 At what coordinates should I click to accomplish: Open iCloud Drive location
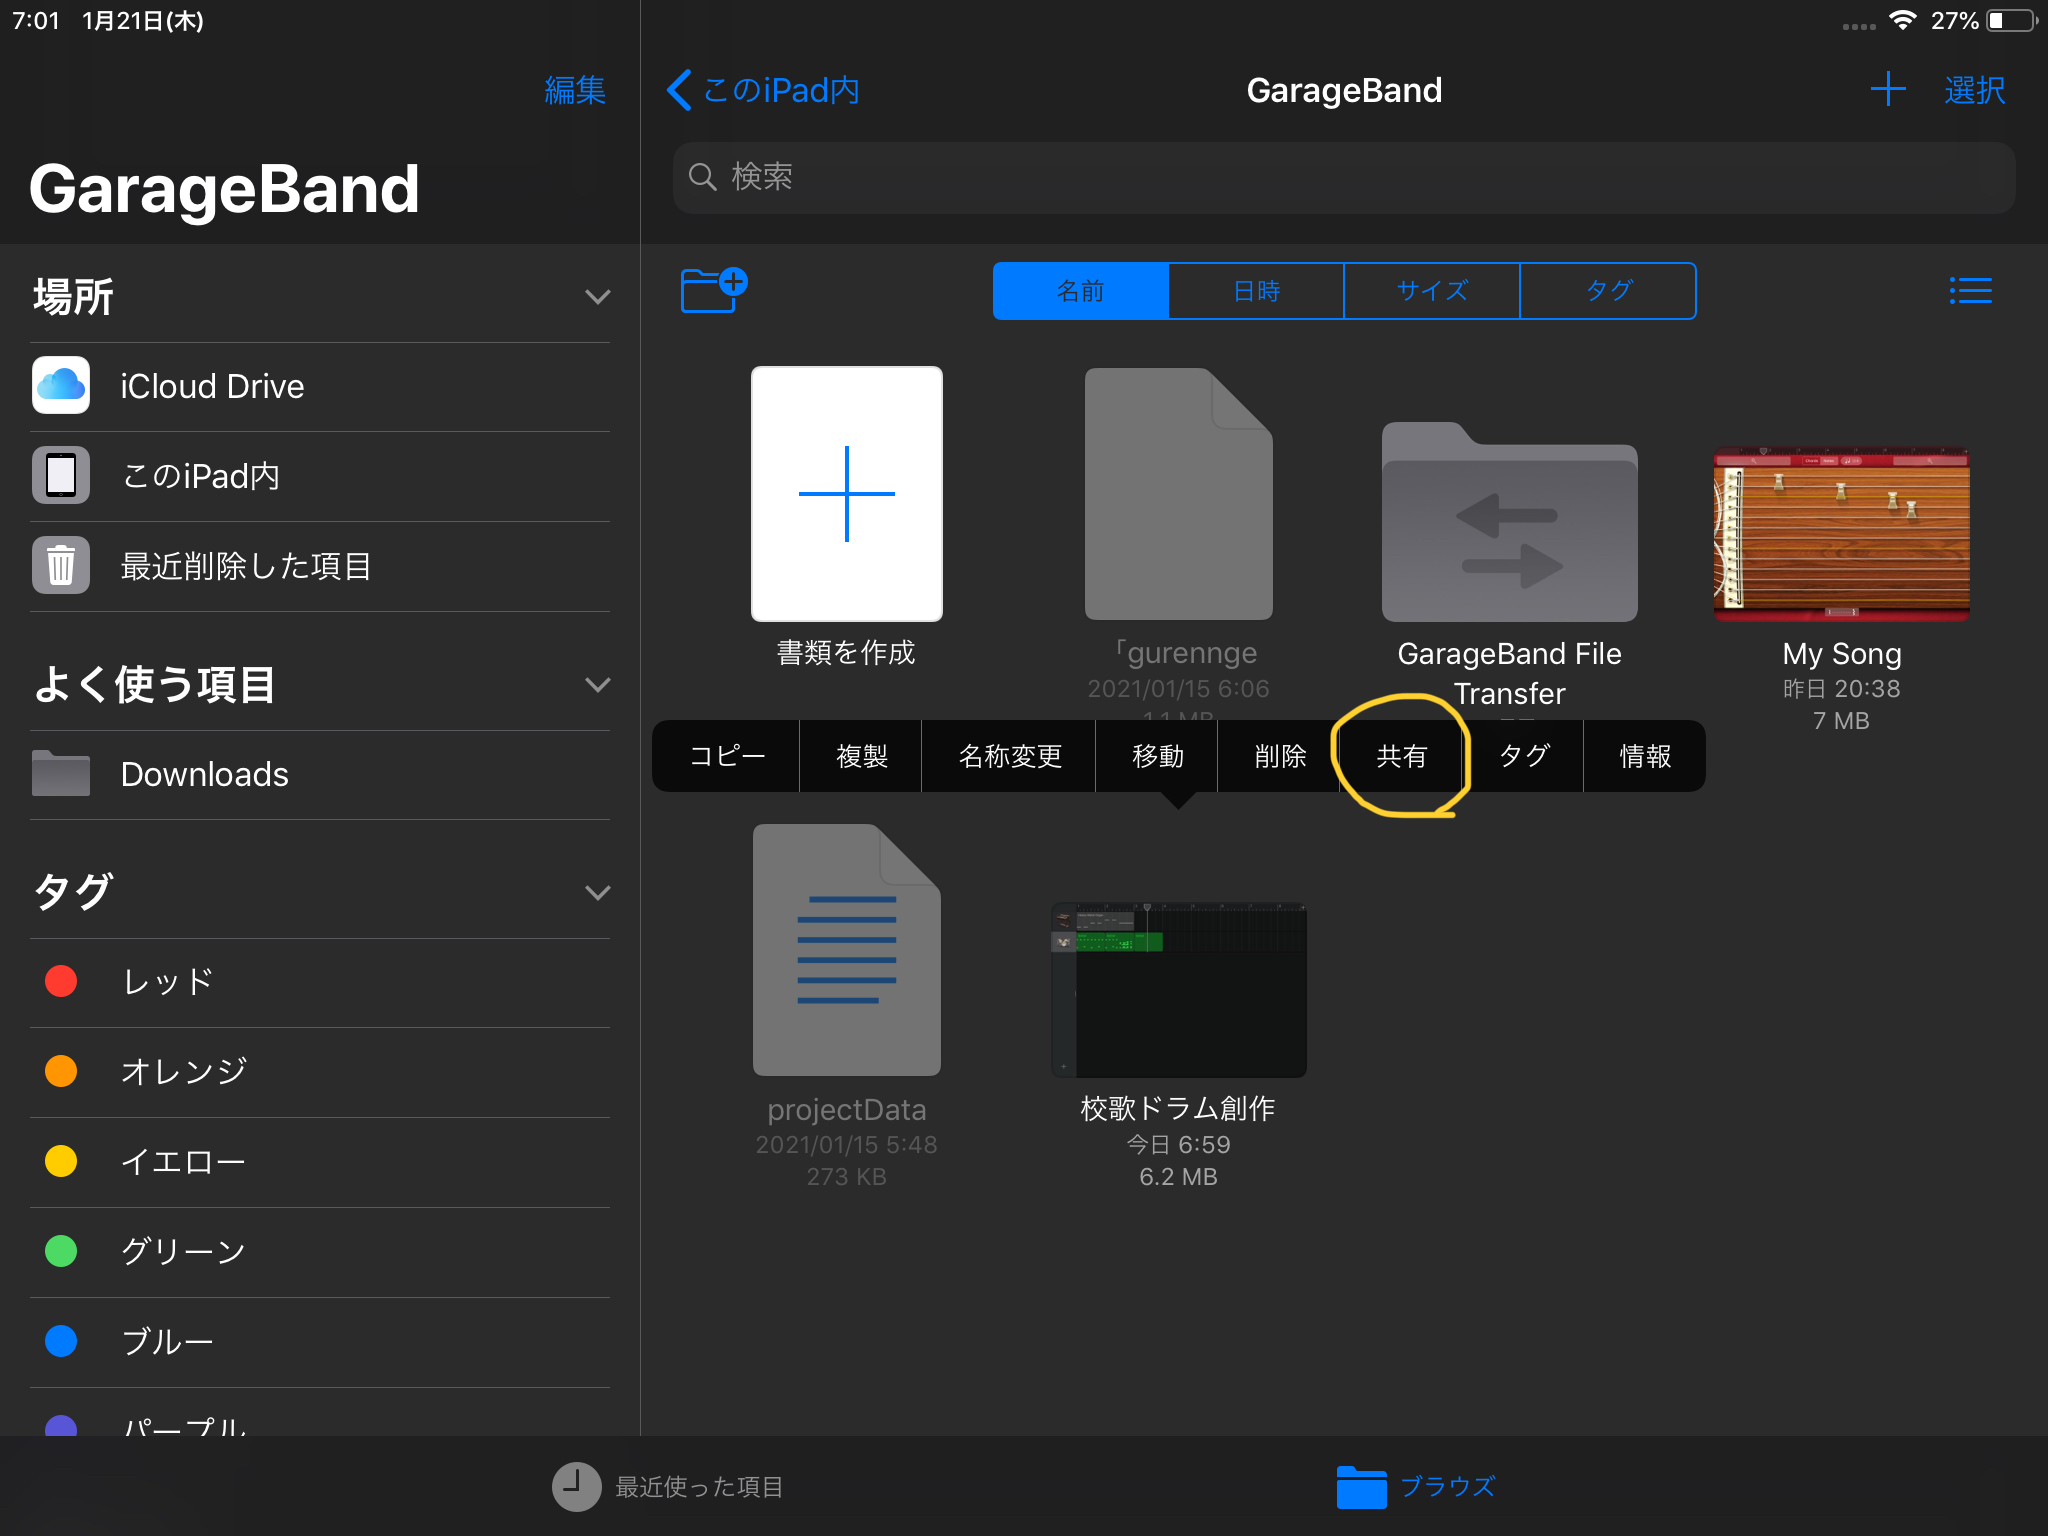coord(320,387)
